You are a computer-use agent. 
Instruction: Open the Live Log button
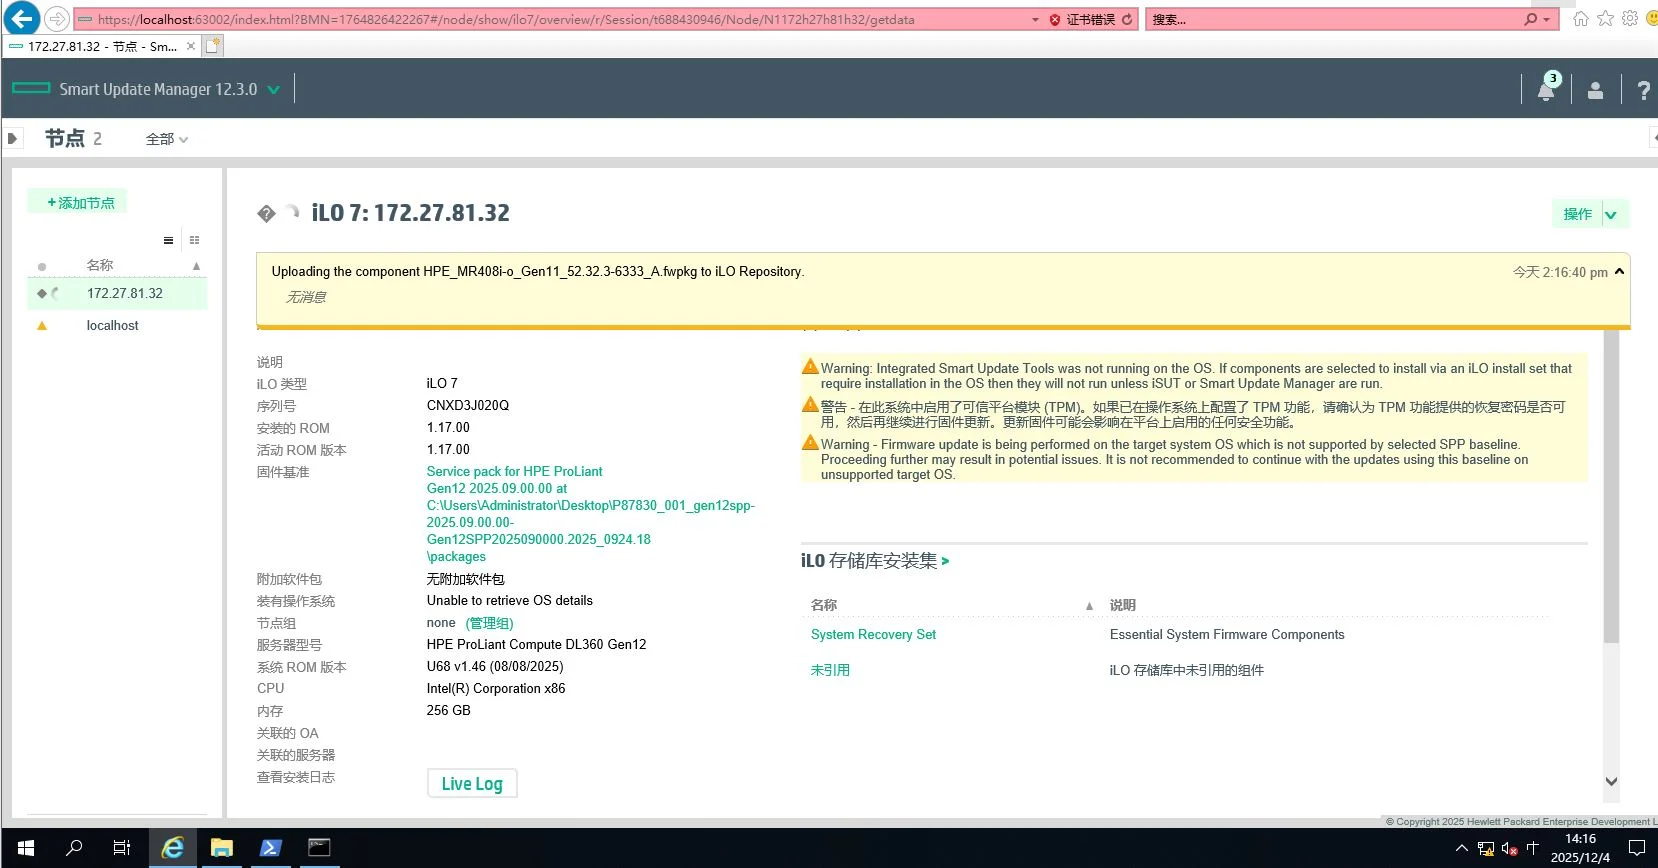tap(472, 784)
